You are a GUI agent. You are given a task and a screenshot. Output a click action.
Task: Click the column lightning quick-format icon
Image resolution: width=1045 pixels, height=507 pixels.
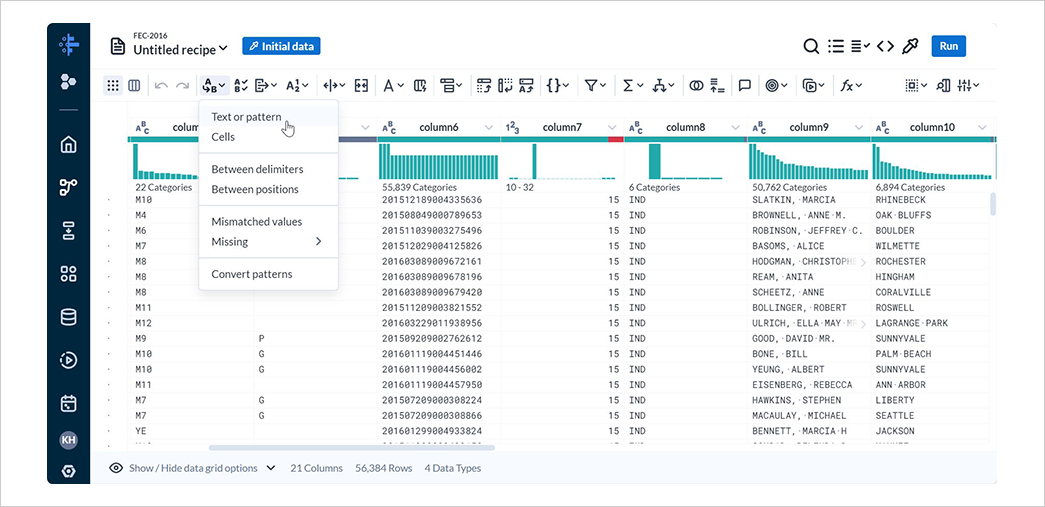(x=420, y=85)
